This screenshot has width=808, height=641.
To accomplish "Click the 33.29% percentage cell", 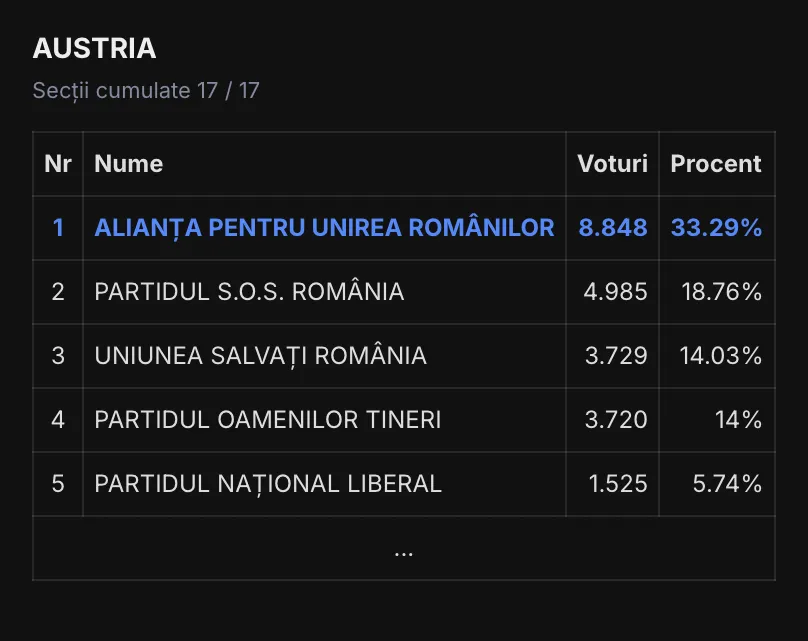I will pos(716,228).
